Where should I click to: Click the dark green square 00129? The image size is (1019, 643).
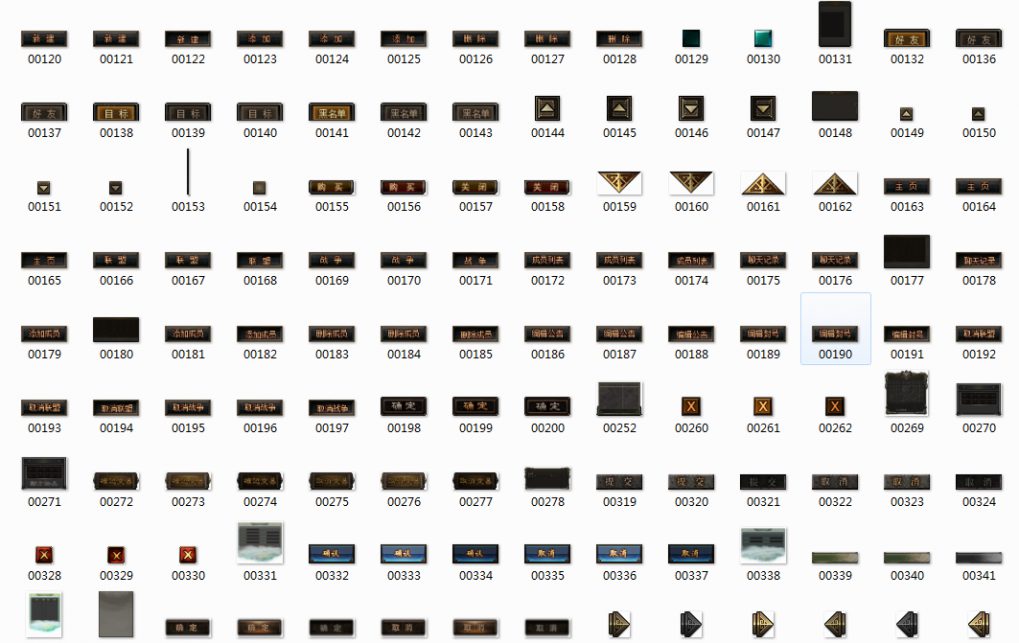click(x=691, y=39)
